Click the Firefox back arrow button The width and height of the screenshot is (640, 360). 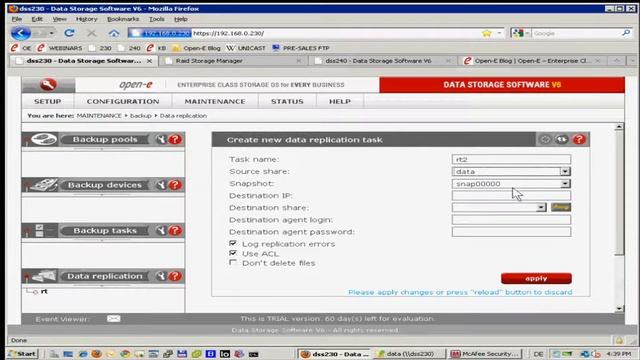click(20, 33)
